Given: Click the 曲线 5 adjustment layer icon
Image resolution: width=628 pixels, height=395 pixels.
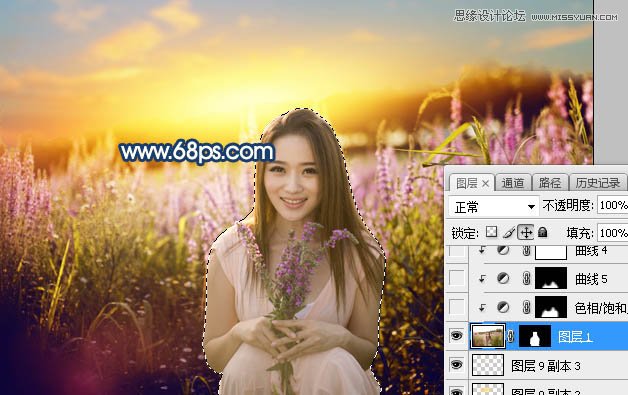Looking at the screenshot, I should pos(503,278).
